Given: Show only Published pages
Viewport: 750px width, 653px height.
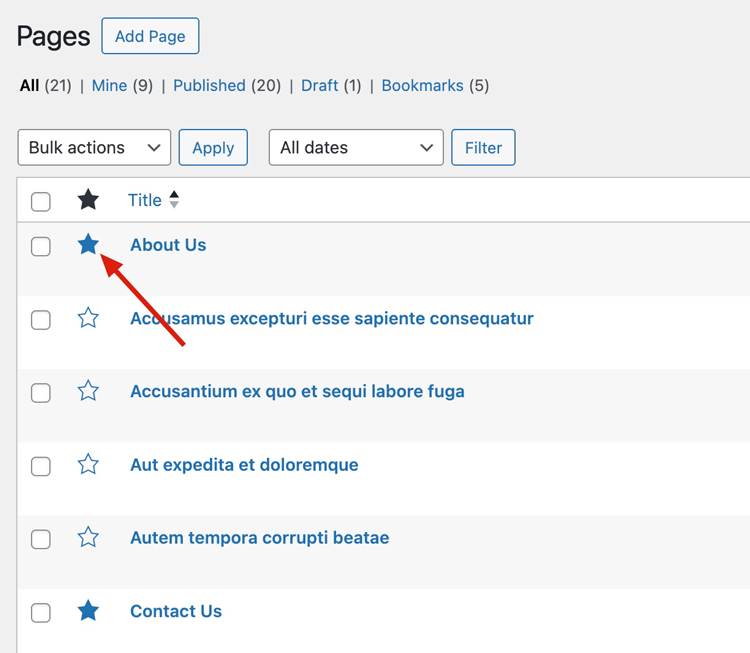Looking at the screenshot, I should pyautogui.click(x=209, y=86).
